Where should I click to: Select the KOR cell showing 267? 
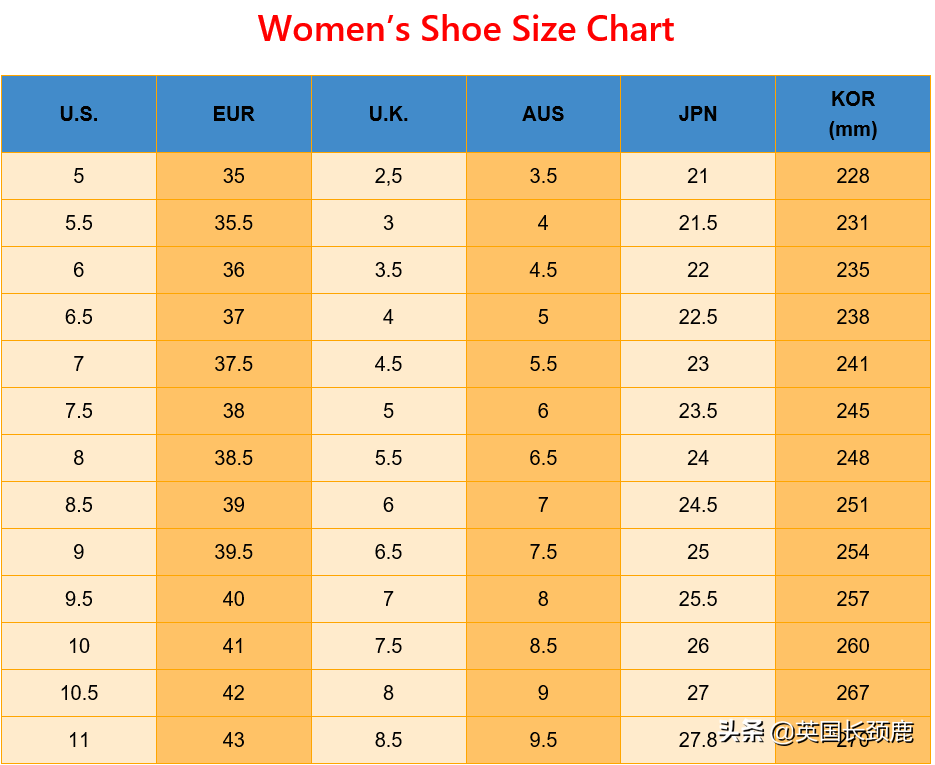pyautogui.click(x=853, y=693)
